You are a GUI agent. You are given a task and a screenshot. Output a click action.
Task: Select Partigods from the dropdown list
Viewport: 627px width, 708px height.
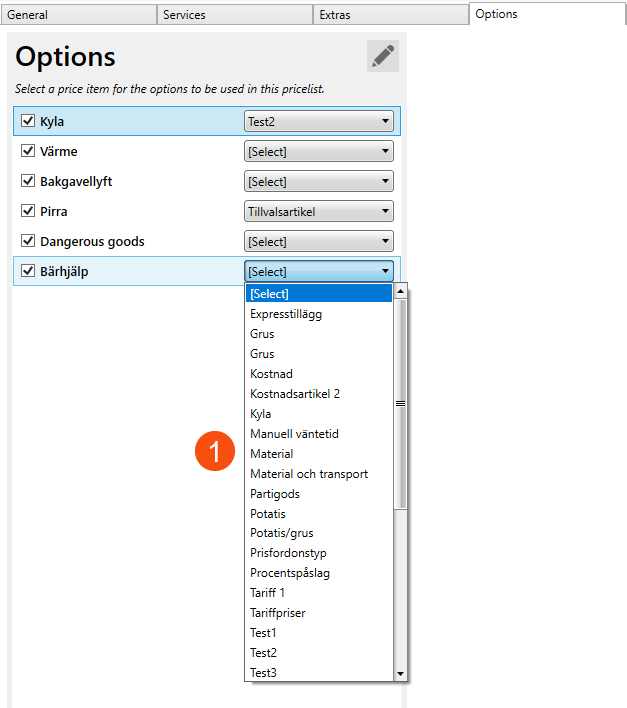(x=275, y=494)
